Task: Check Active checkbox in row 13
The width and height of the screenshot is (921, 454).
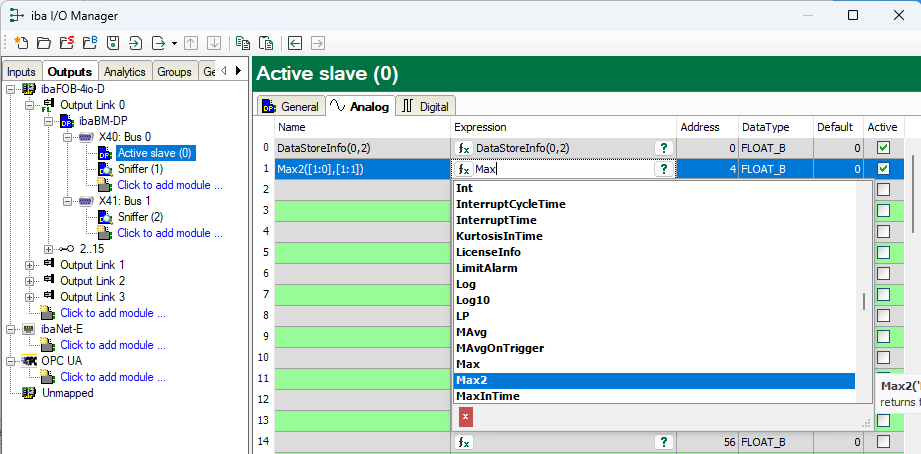Action: 883,421
